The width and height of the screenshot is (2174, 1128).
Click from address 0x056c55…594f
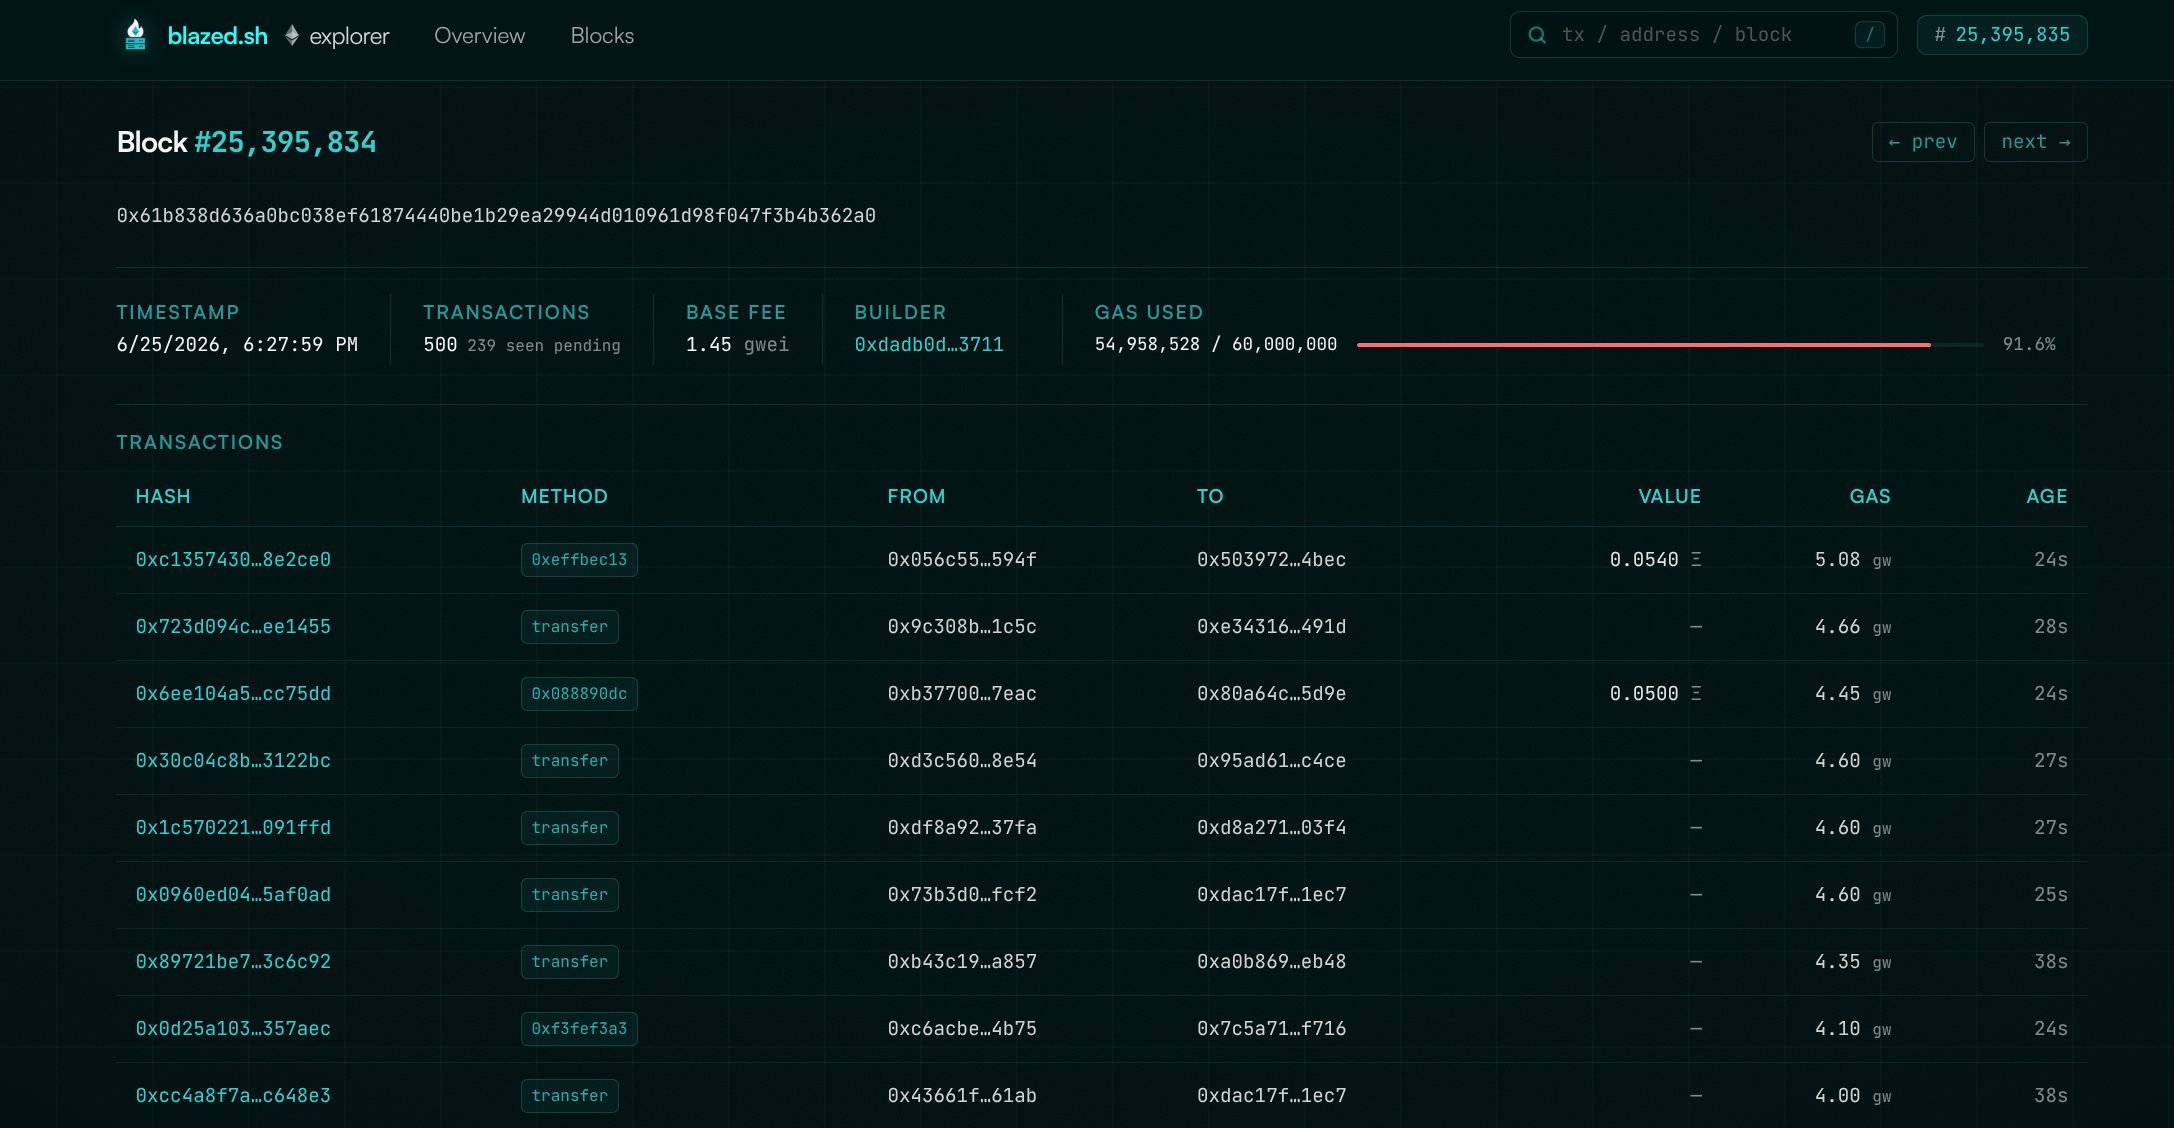tap(962, 560)
